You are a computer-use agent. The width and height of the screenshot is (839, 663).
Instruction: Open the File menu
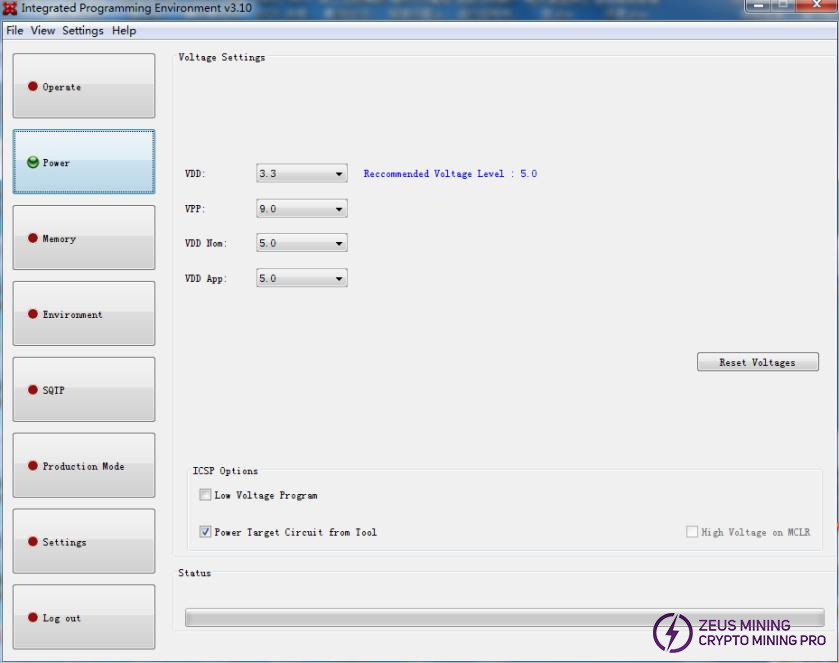14,30
